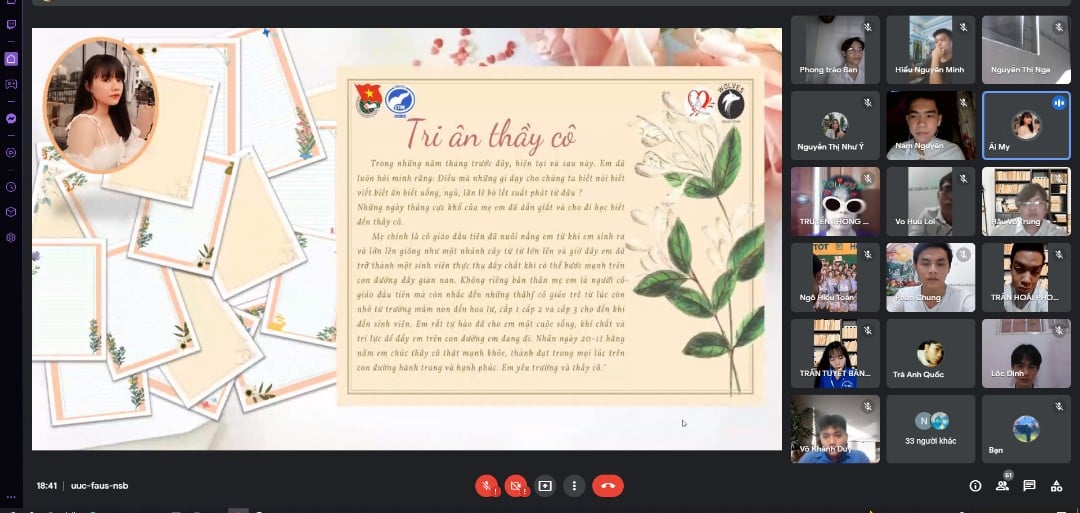Open the chat messages panel
Image resolution: width=1080 pixels, height=513 pixels.
[x=1029, y=486]
